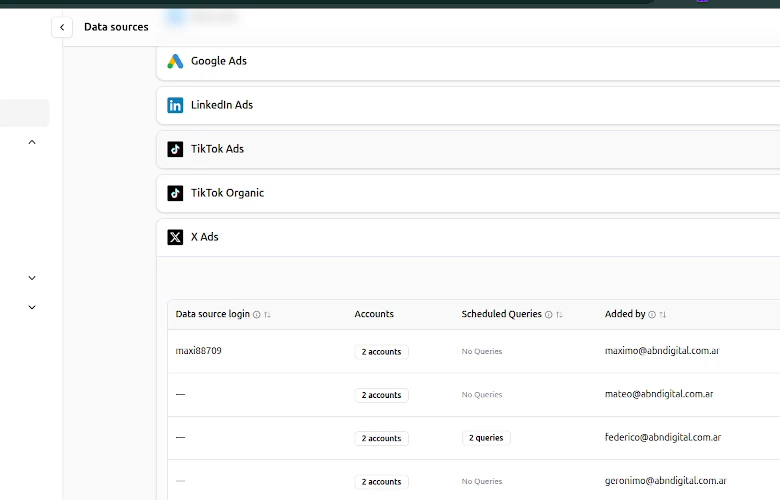Select geronimo@abndigital.com.ar email

click(666, 481)
